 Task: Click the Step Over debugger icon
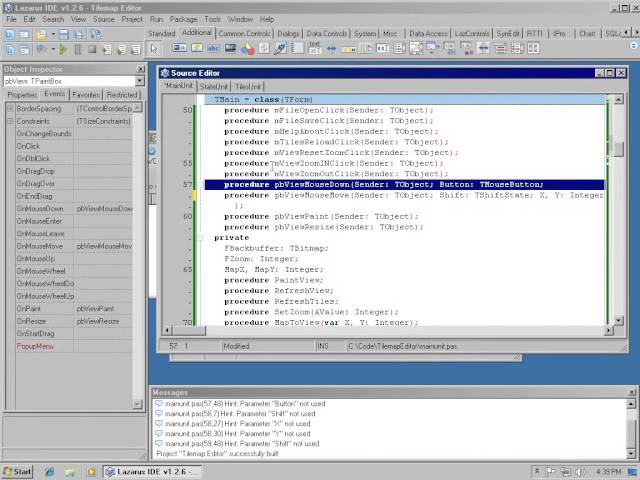121,50
